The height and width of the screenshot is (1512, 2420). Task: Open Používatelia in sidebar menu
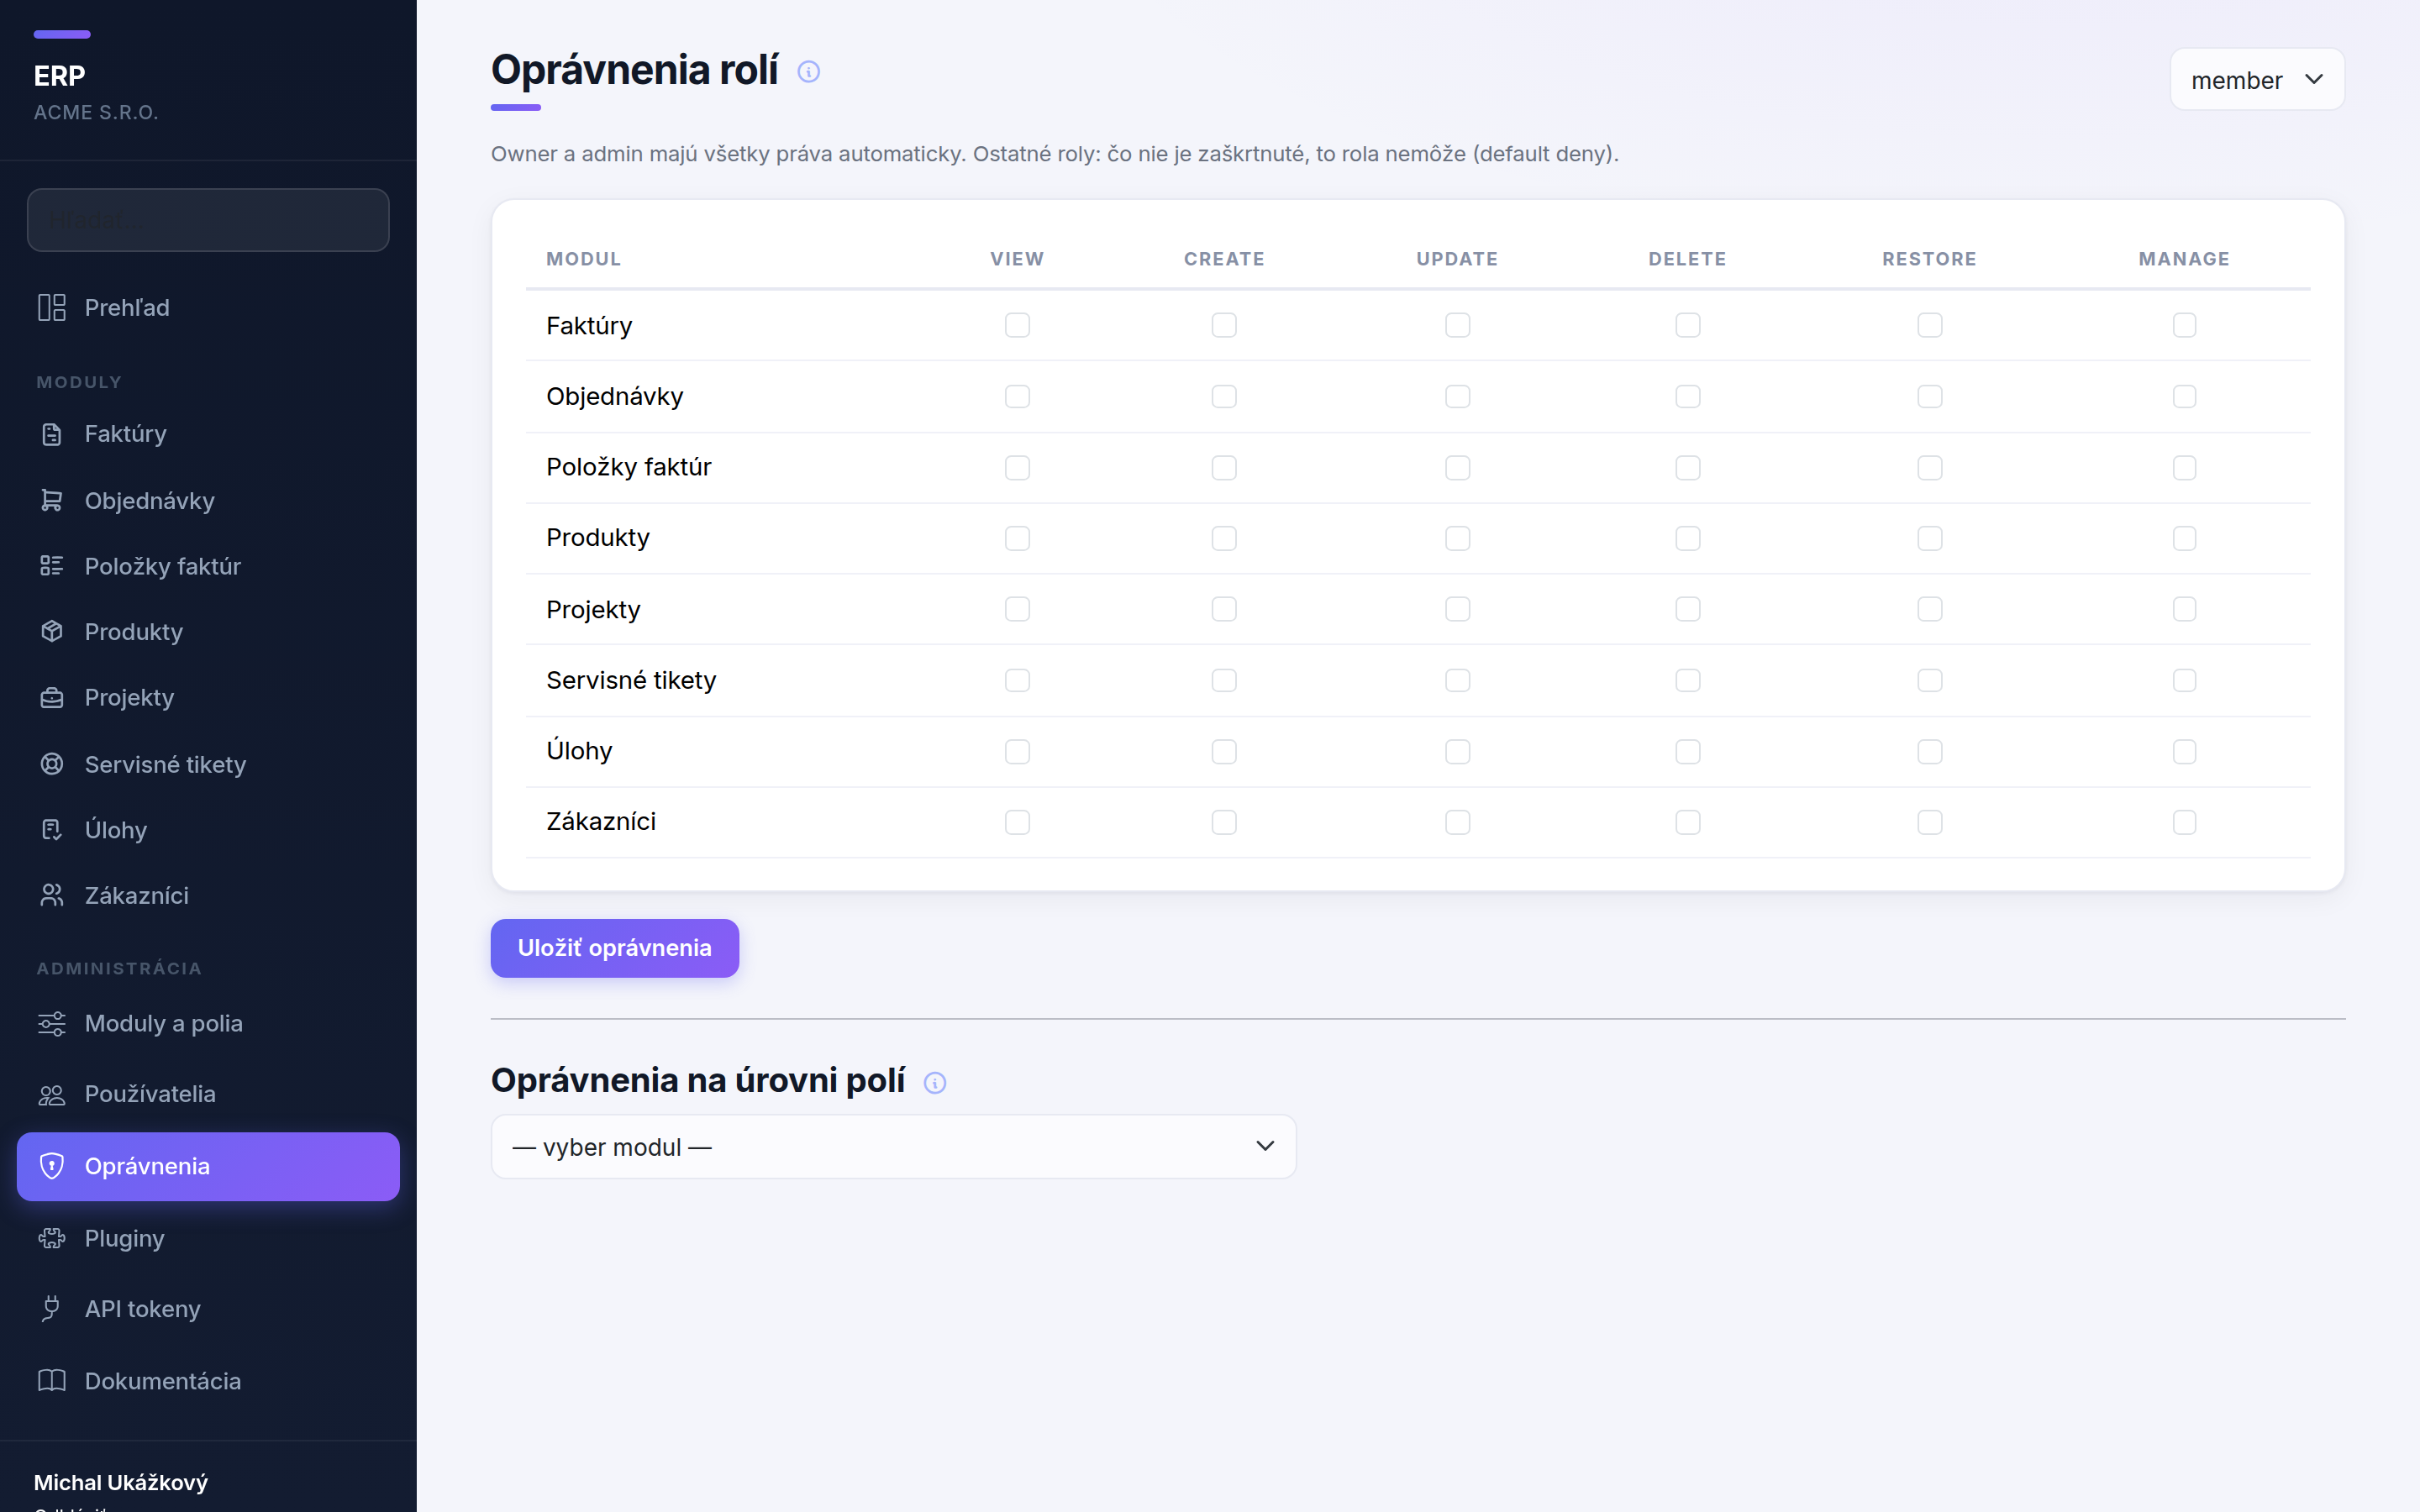[208, 1094]
